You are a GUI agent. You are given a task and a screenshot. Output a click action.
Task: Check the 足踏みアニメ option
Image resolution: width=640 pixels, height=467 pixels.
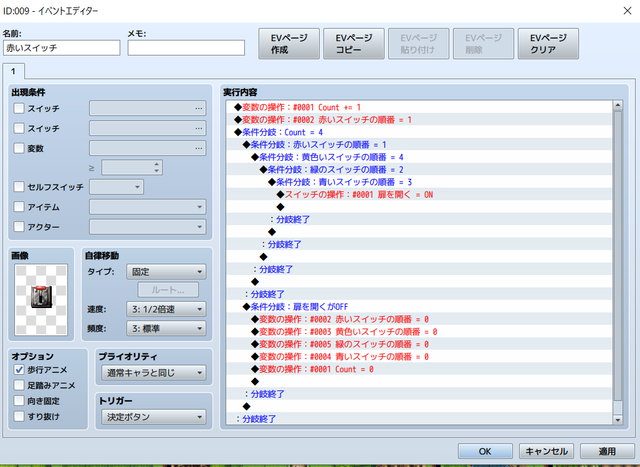(19, 385)
